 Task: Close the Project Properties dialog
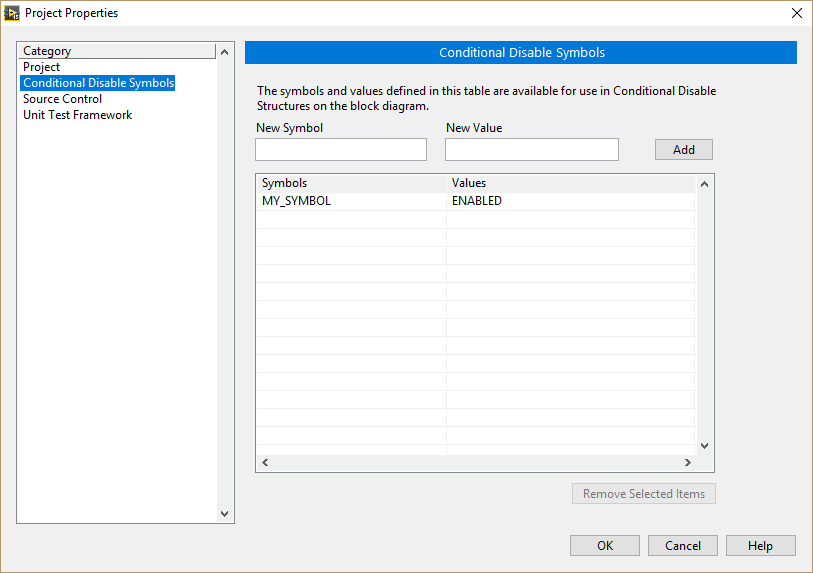coord(796,13)
